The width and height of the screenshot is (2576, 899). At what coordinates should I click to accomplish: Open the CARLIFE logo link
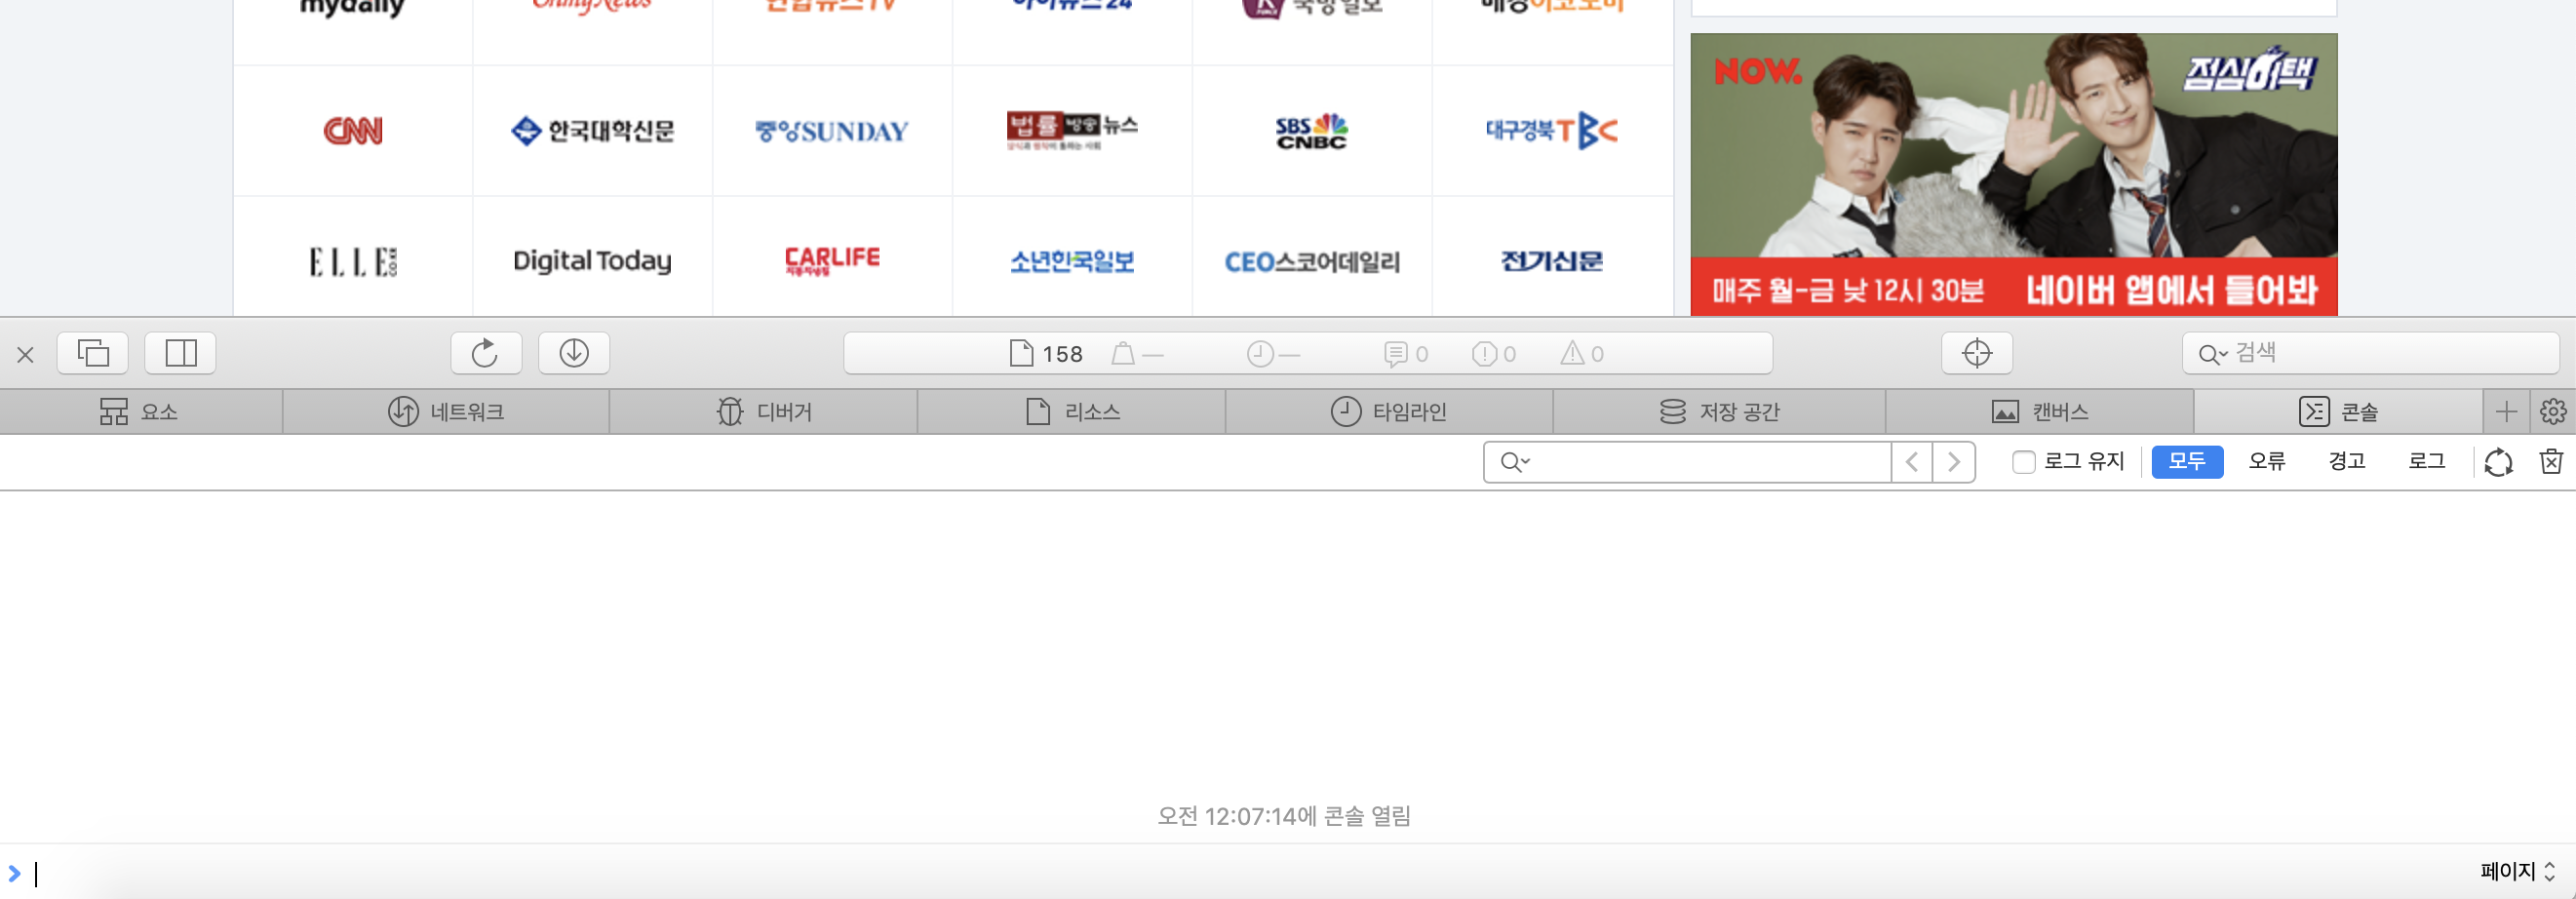coord(833,260)
